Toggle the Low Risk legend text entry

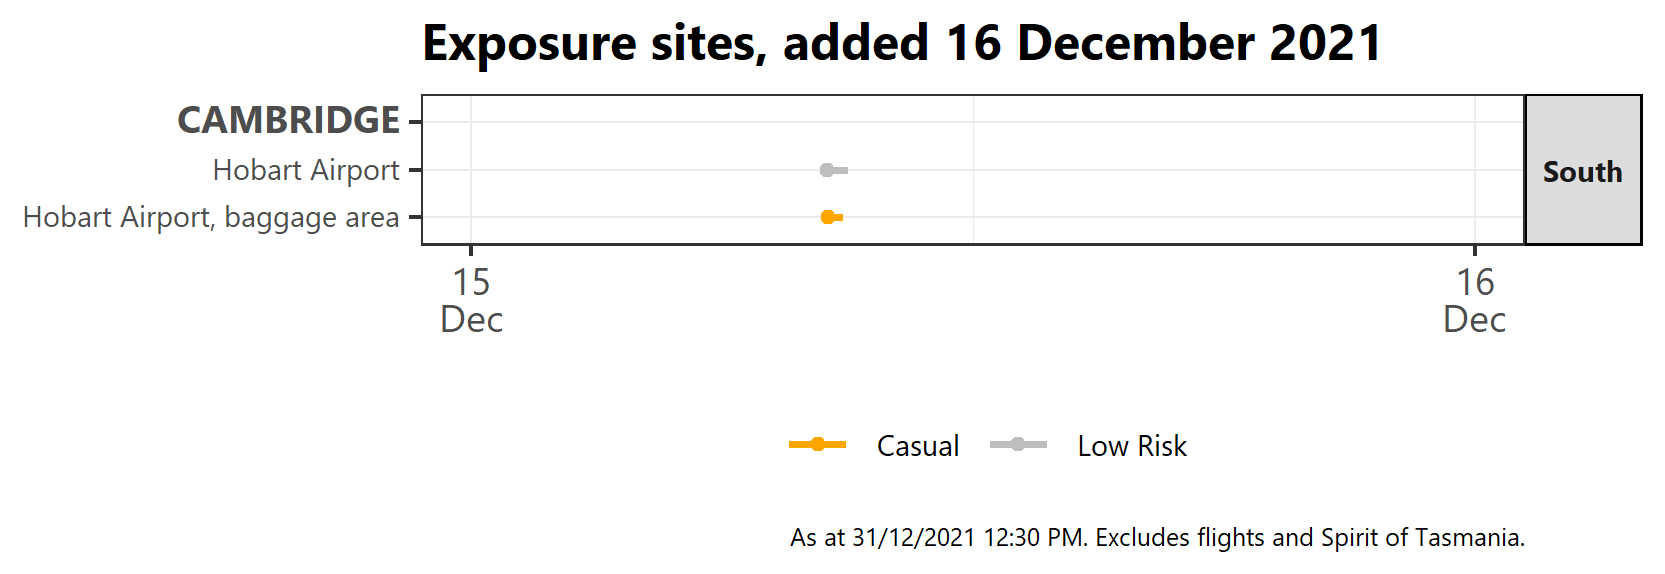(x=1131, y=446)
